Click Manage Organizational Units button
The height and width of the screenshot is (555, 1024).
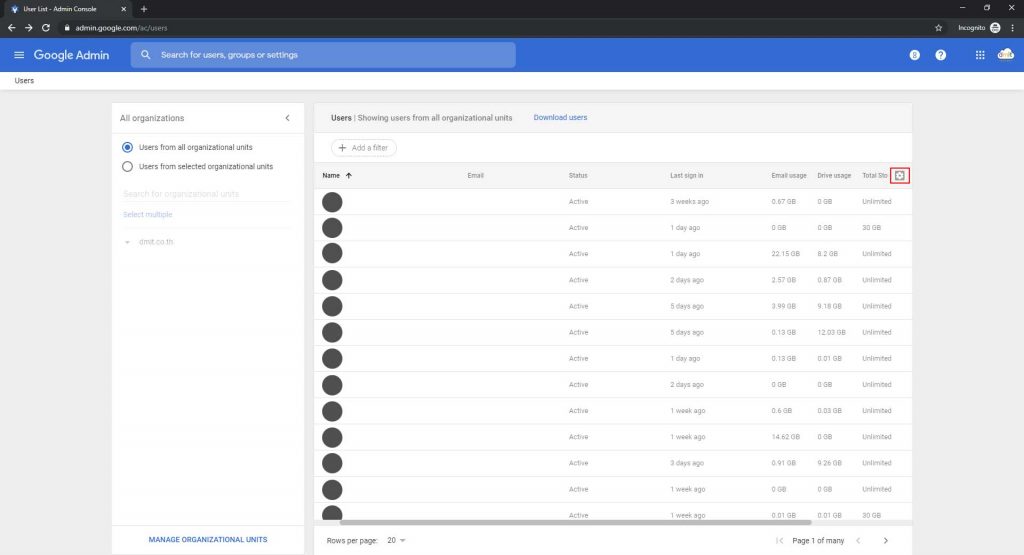(x=208, y=539)
